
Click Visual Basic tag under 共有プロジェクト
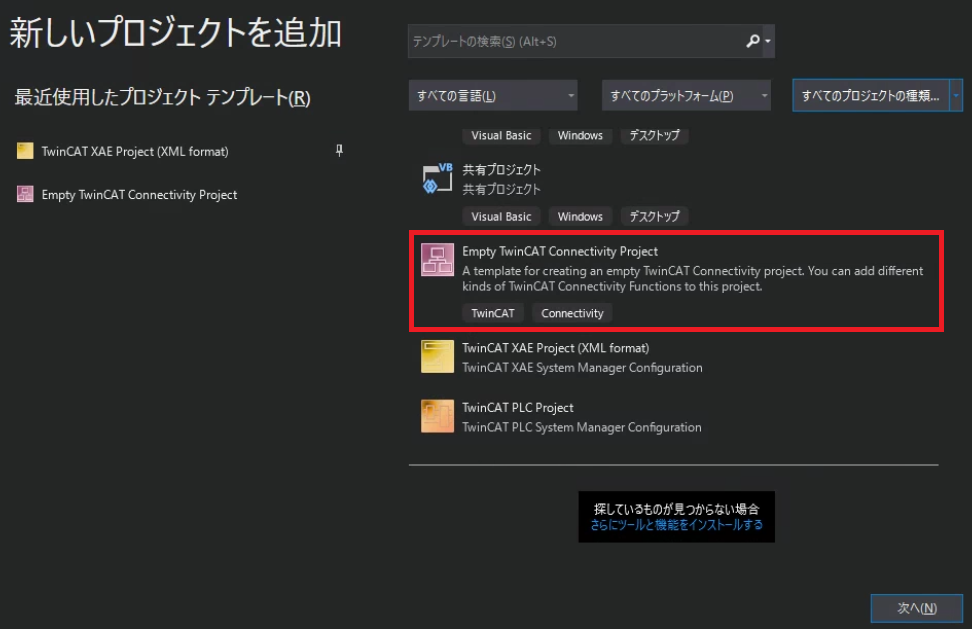pyautogui.click(x=501, y=216)
